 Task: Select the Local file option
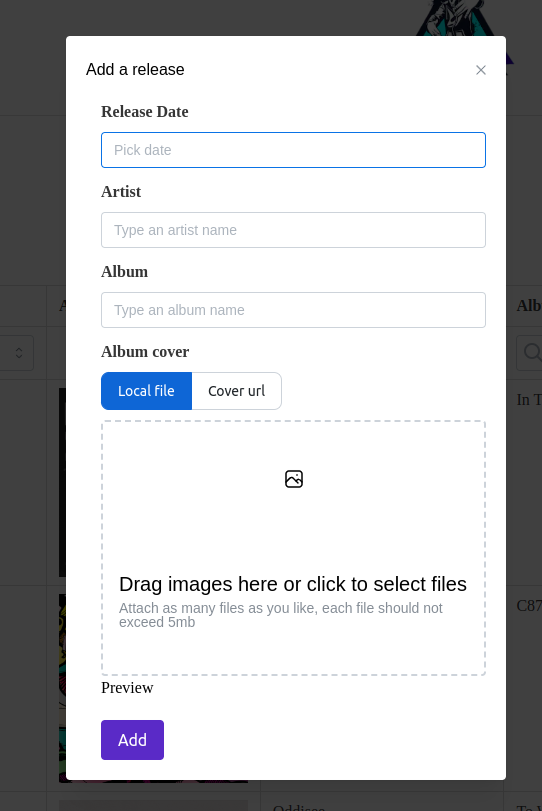[146, 391]
